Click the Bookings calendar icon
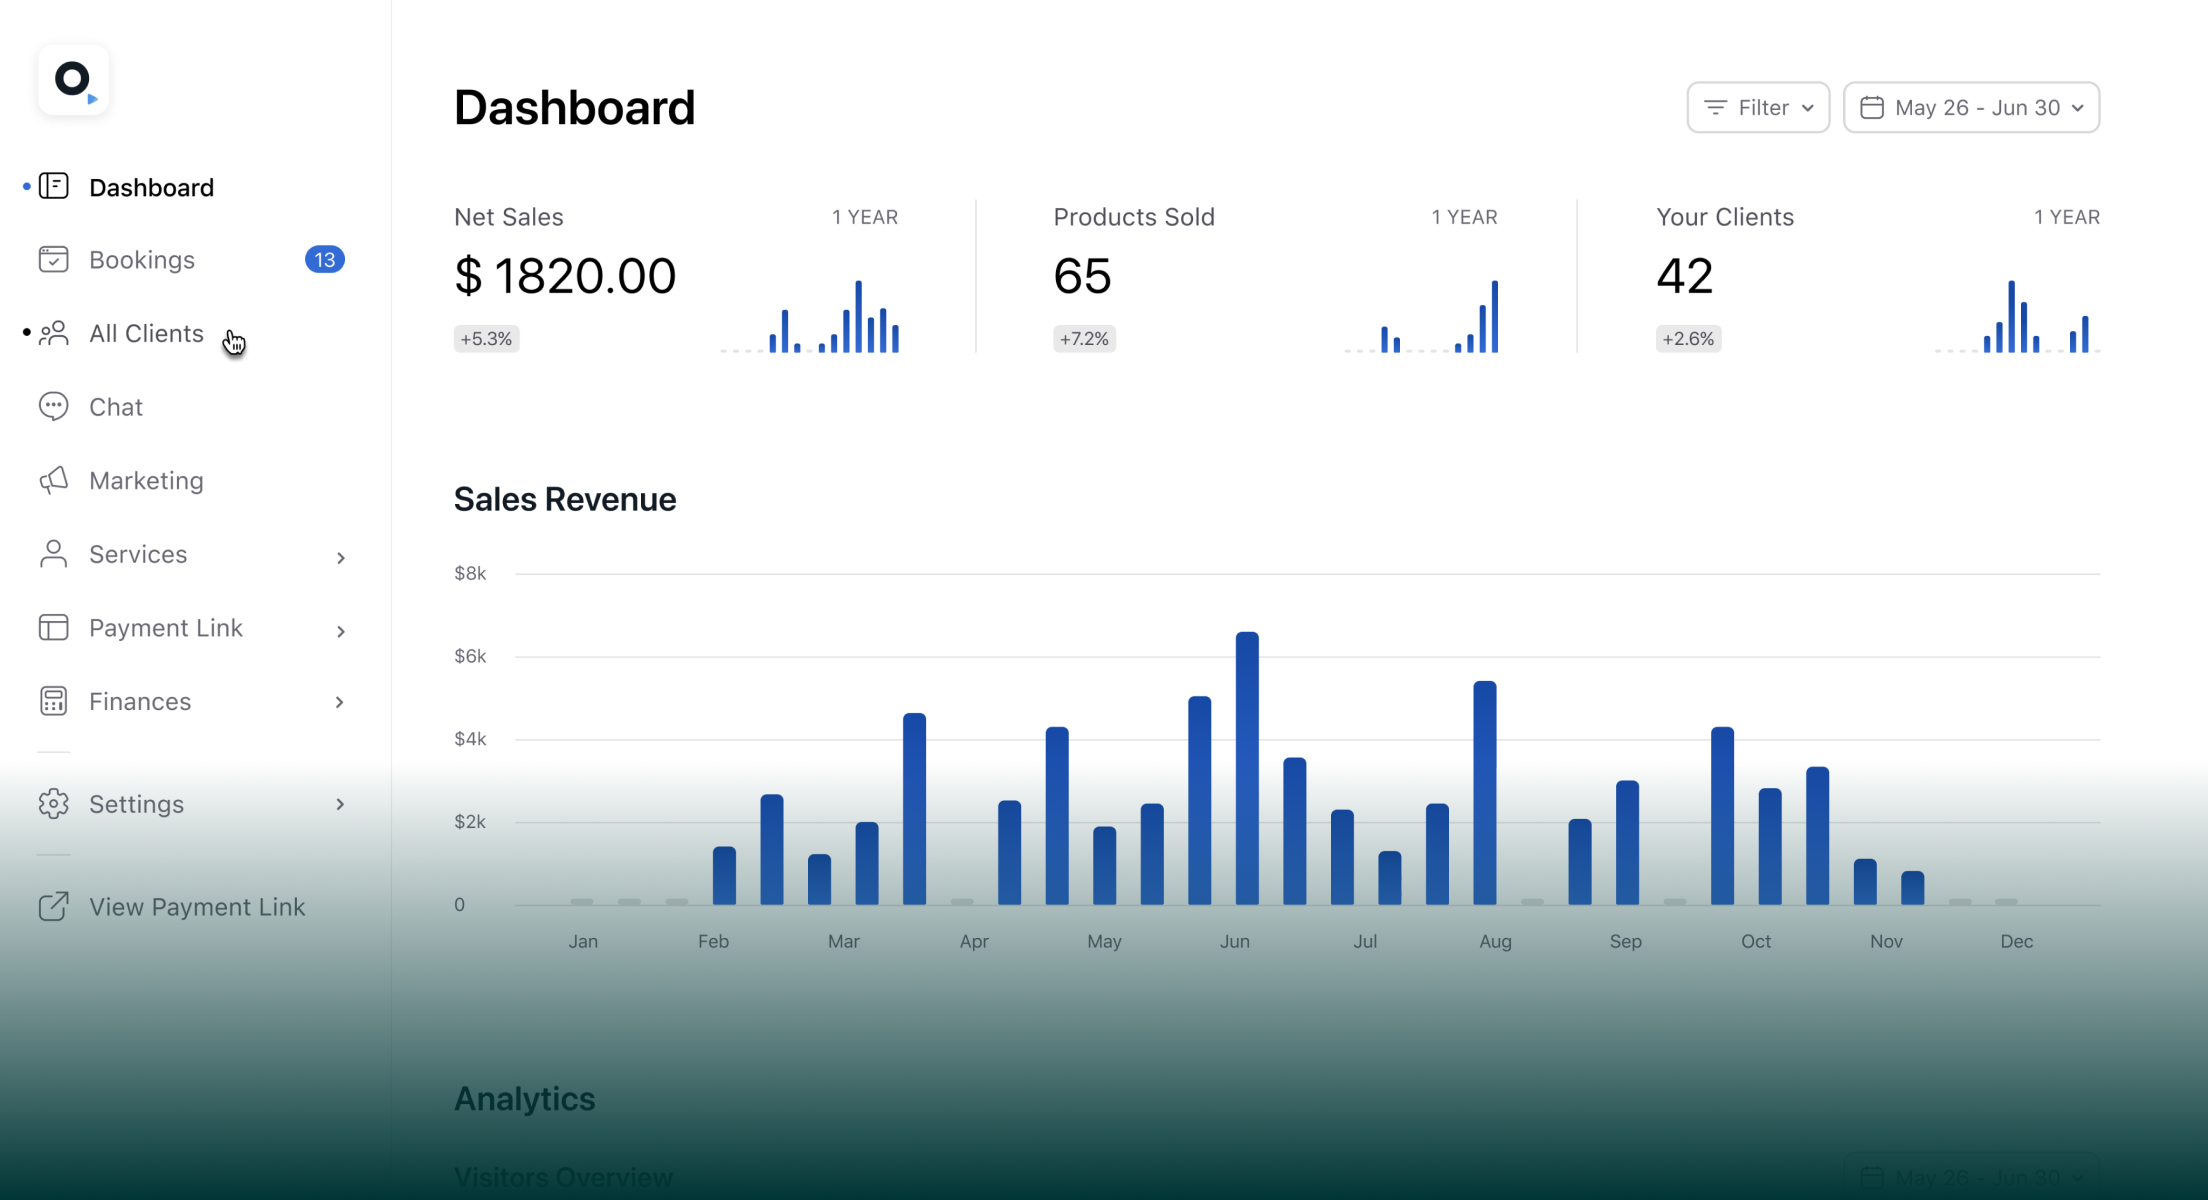This screenshot has width=2208, height=1200. click(x=53, y=260)
